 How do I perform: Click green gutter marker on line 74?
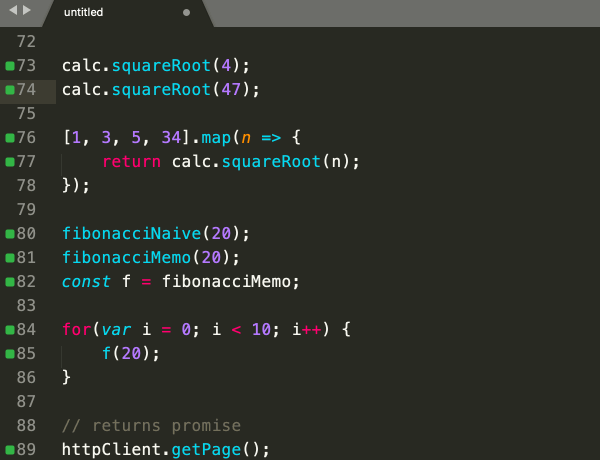pos(10,90)
